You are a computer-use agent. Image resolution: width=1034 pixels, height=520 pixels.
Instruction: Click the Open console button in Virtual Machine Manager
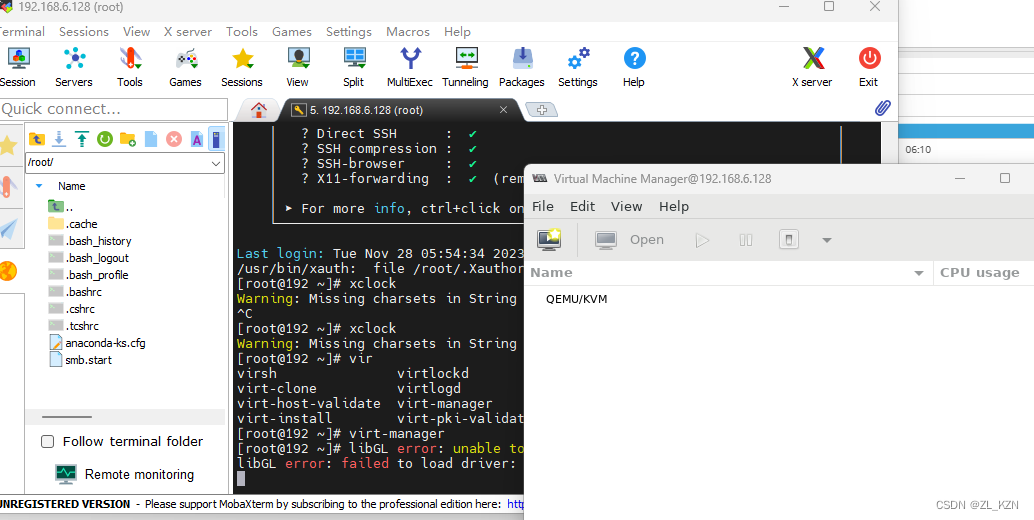[630, 240]
